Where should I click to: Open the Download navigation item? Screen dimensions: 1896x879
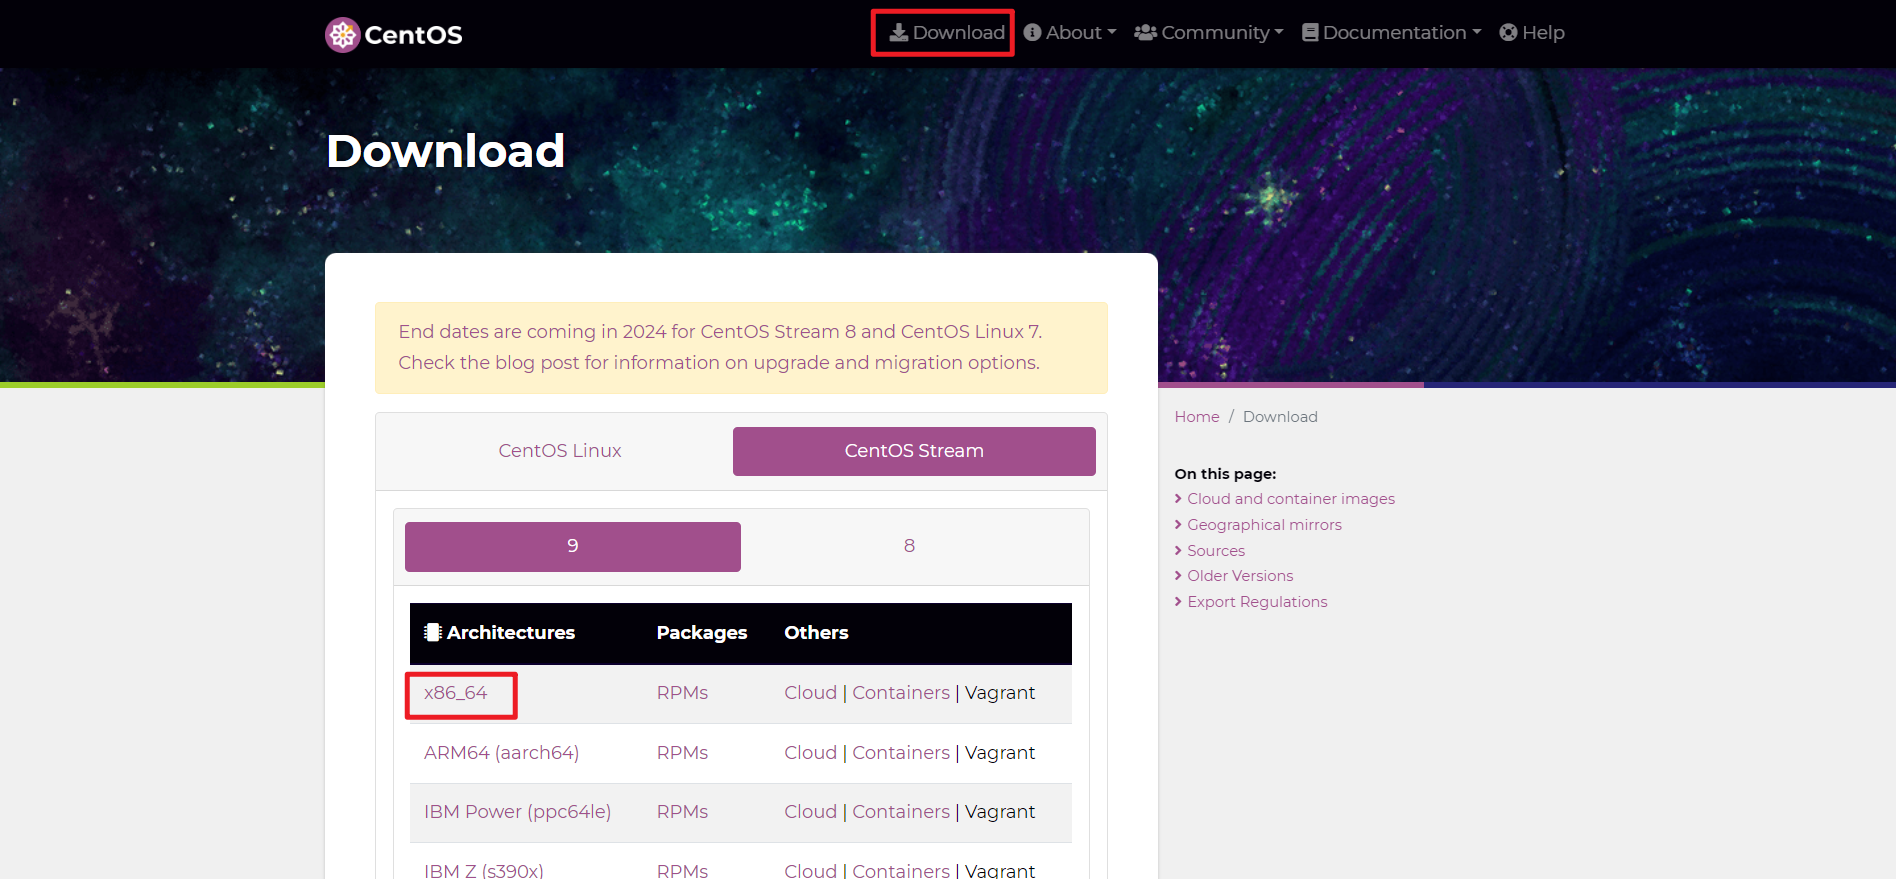coord(947,33)
